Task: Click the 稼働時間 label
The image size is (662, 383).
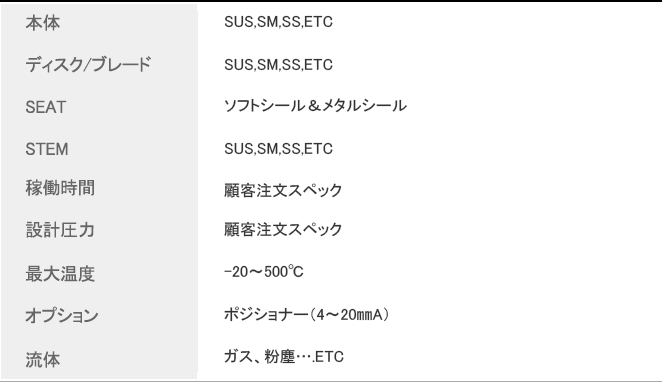Action: point(60,188)
